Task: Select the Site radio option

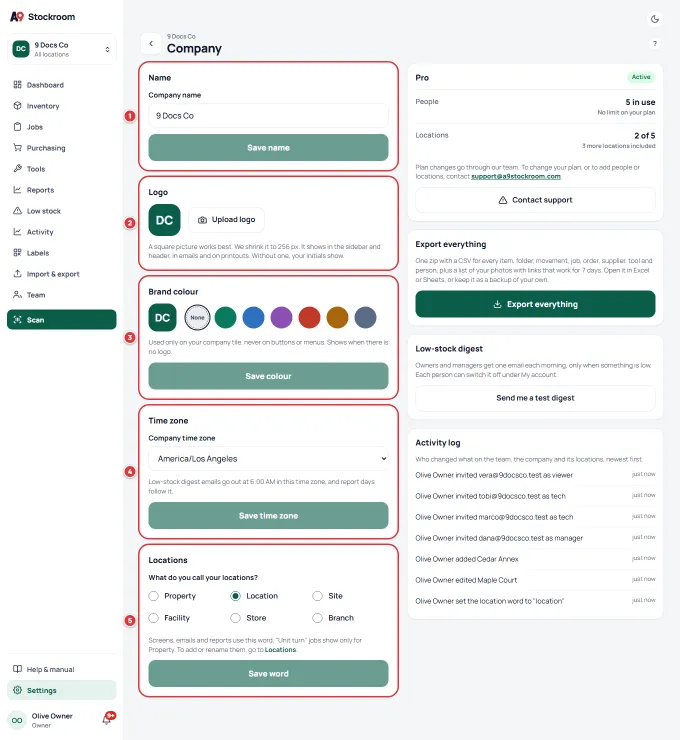Action: pyautogui.click(x=318, y=596)
